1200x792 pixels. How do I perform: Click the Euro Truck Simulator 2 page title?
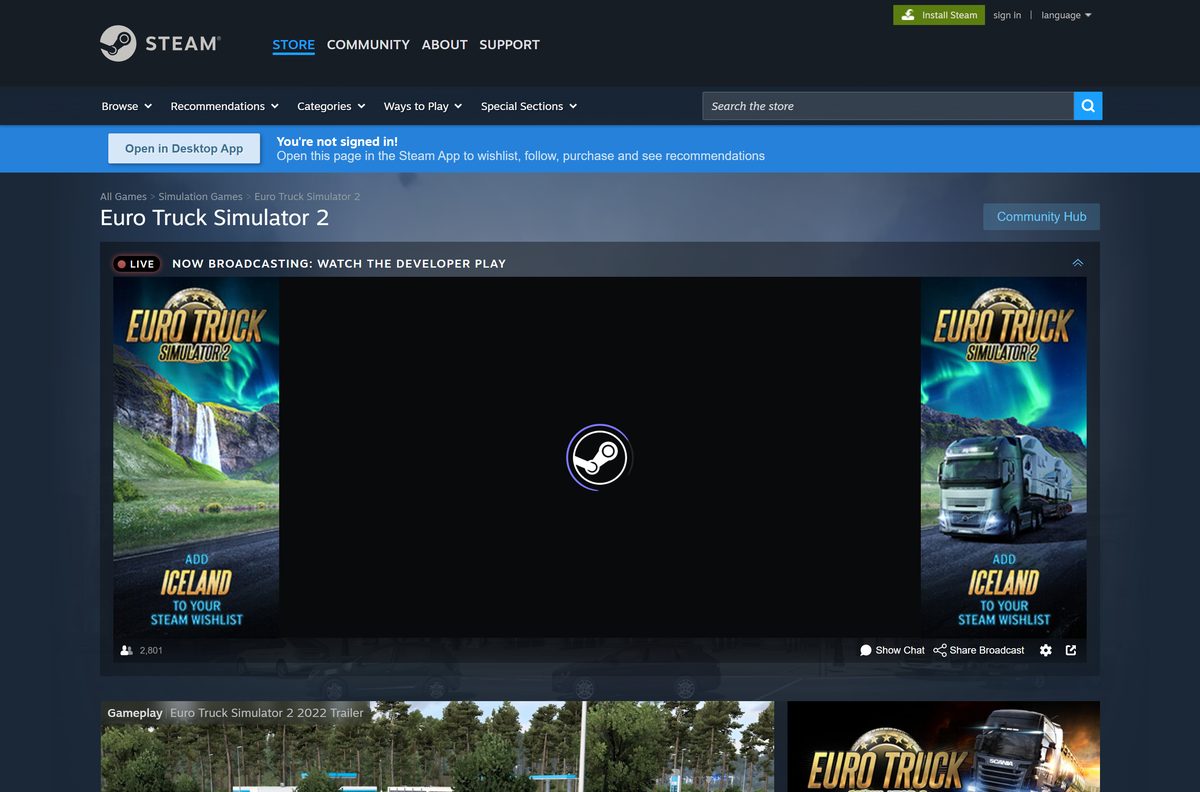[x=214, y=218]
